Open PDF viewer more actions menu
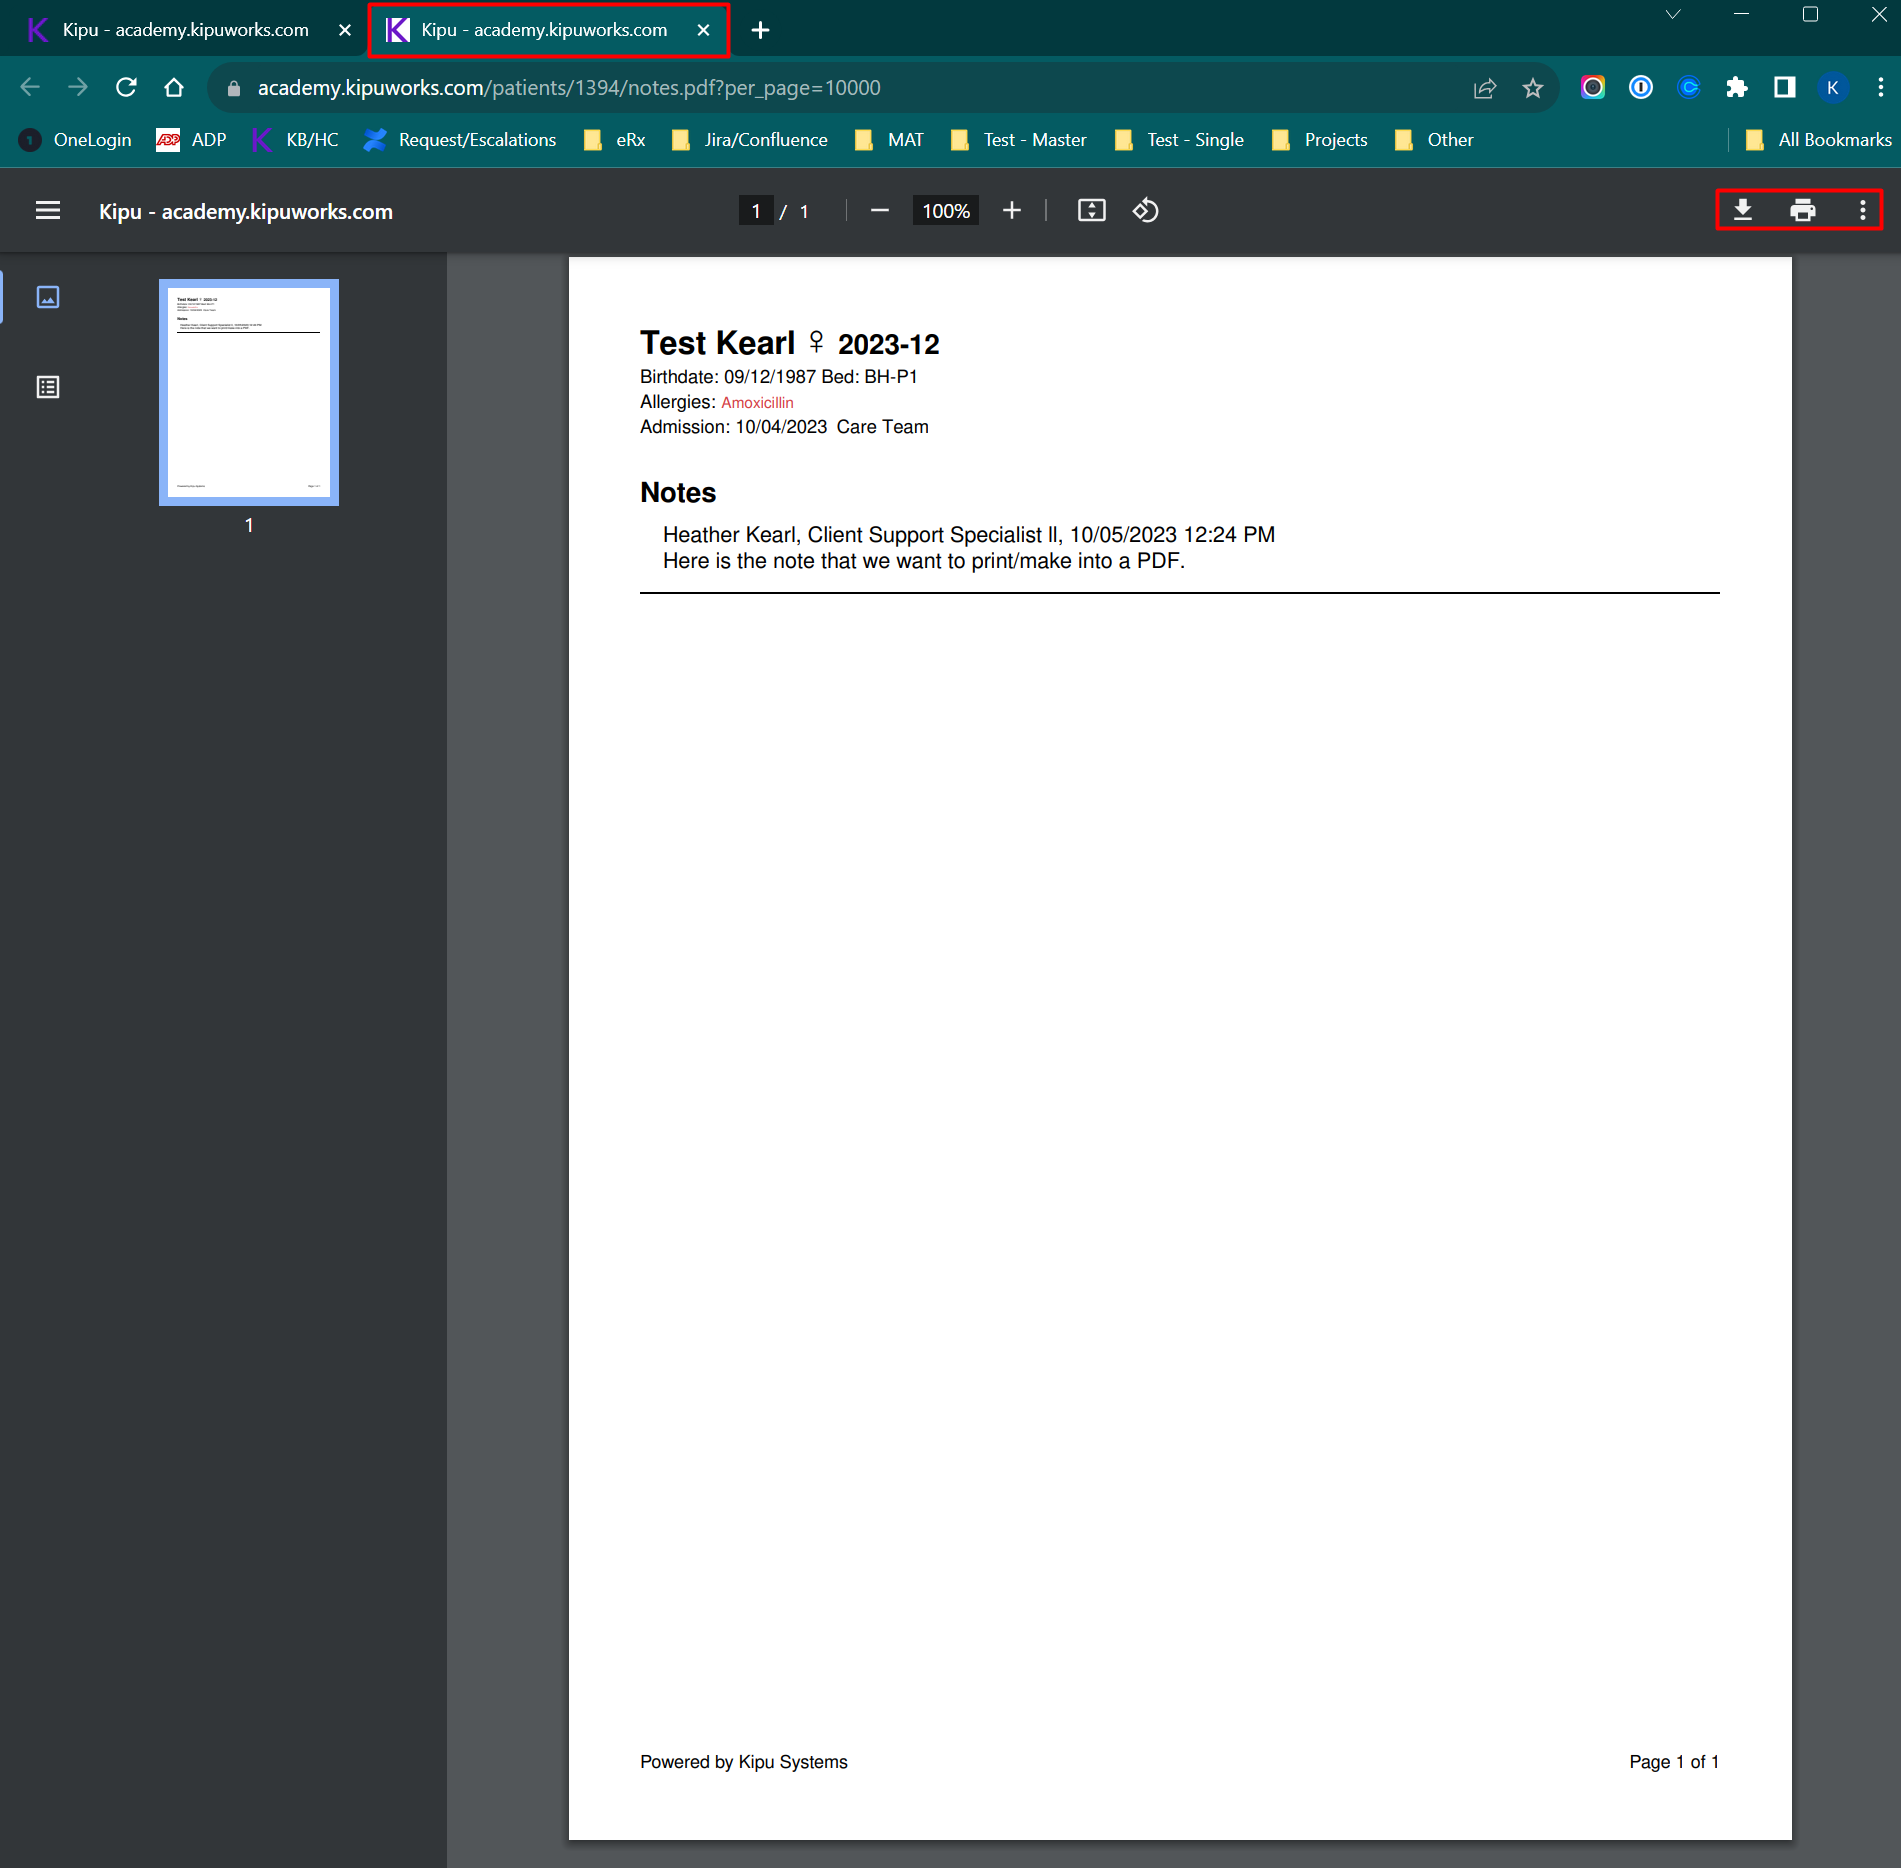Screen dimensions: 1901x1868 (1862, 210)
